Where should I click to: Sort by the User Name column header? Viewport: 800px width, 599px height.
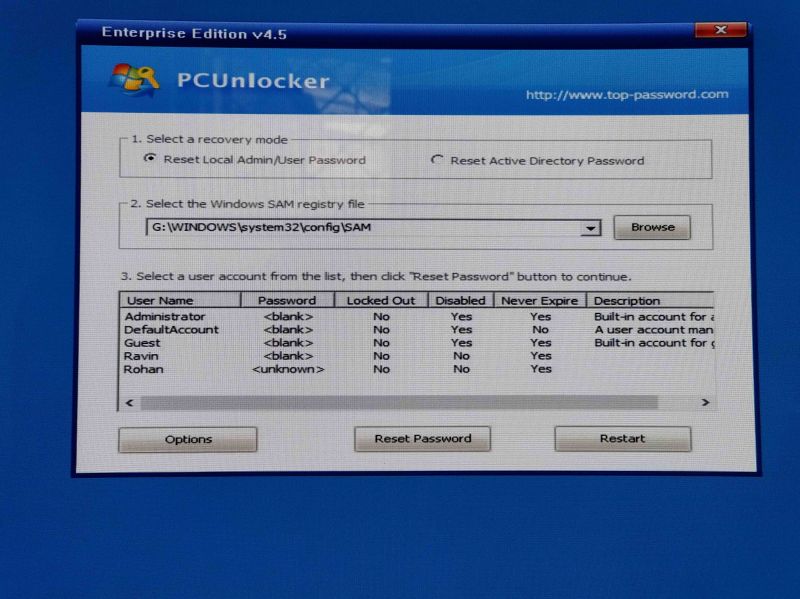tap(180, 301)
